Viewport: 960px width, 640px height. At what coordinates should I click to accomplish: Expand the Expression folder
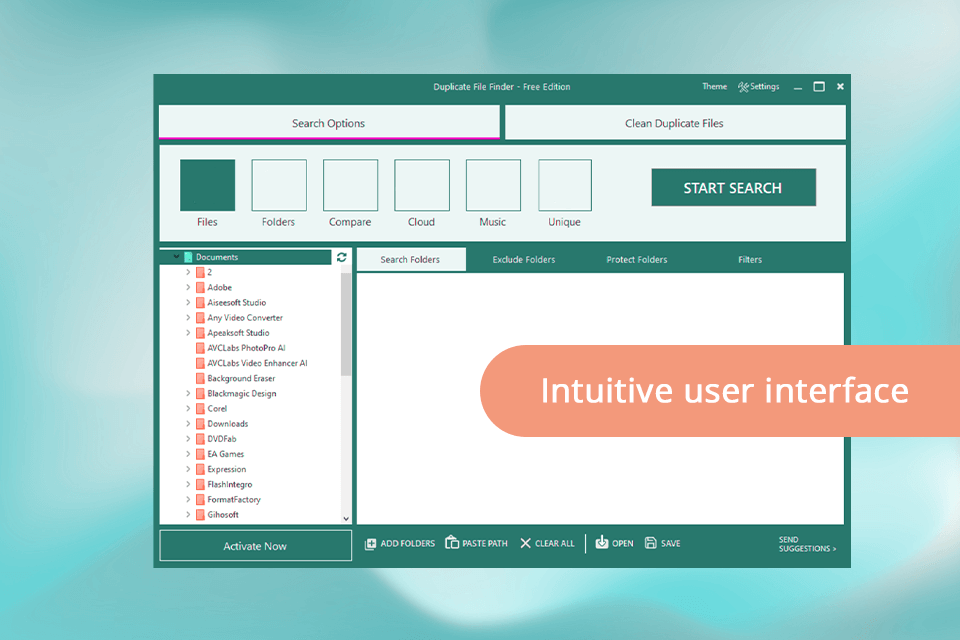188,469
